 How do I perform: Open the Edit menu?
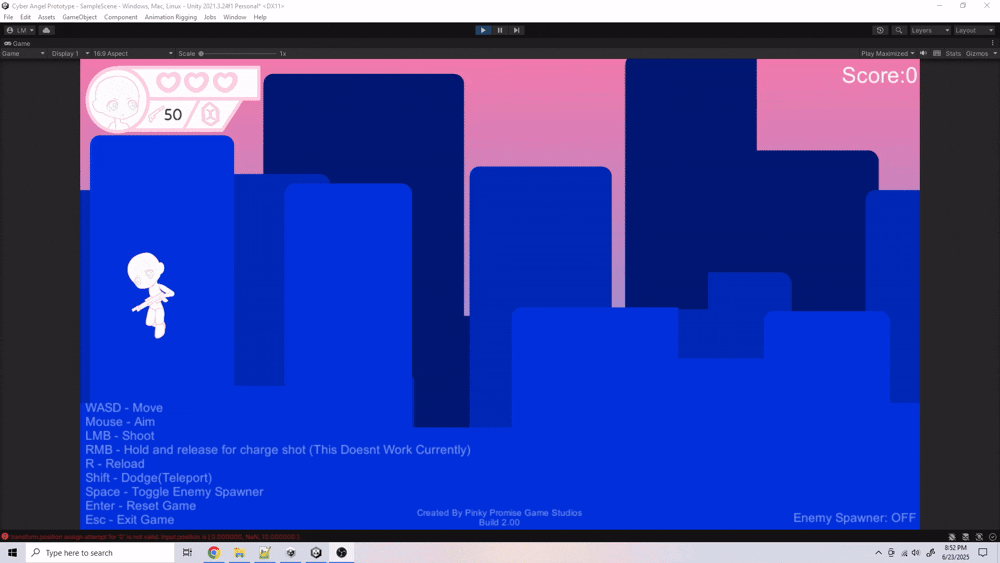[26, 17]
